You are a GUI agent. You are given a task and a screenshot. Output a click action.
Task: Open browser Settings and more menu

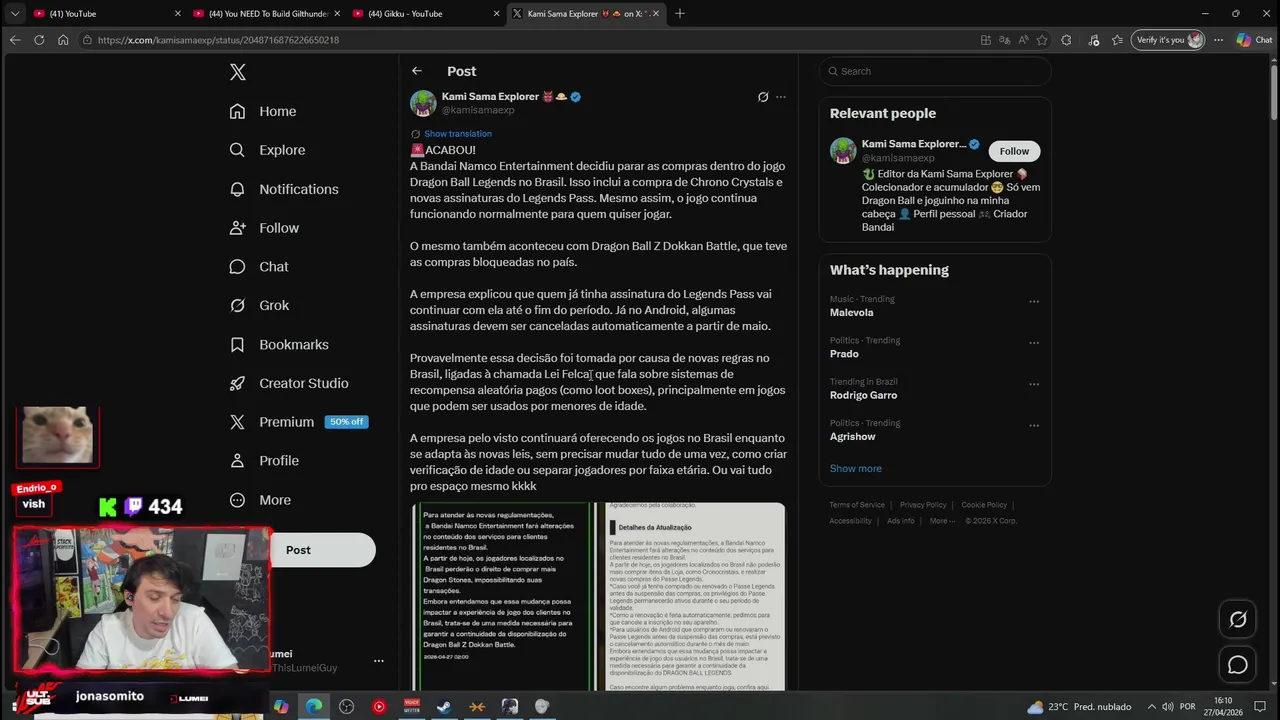(1218, 40)
